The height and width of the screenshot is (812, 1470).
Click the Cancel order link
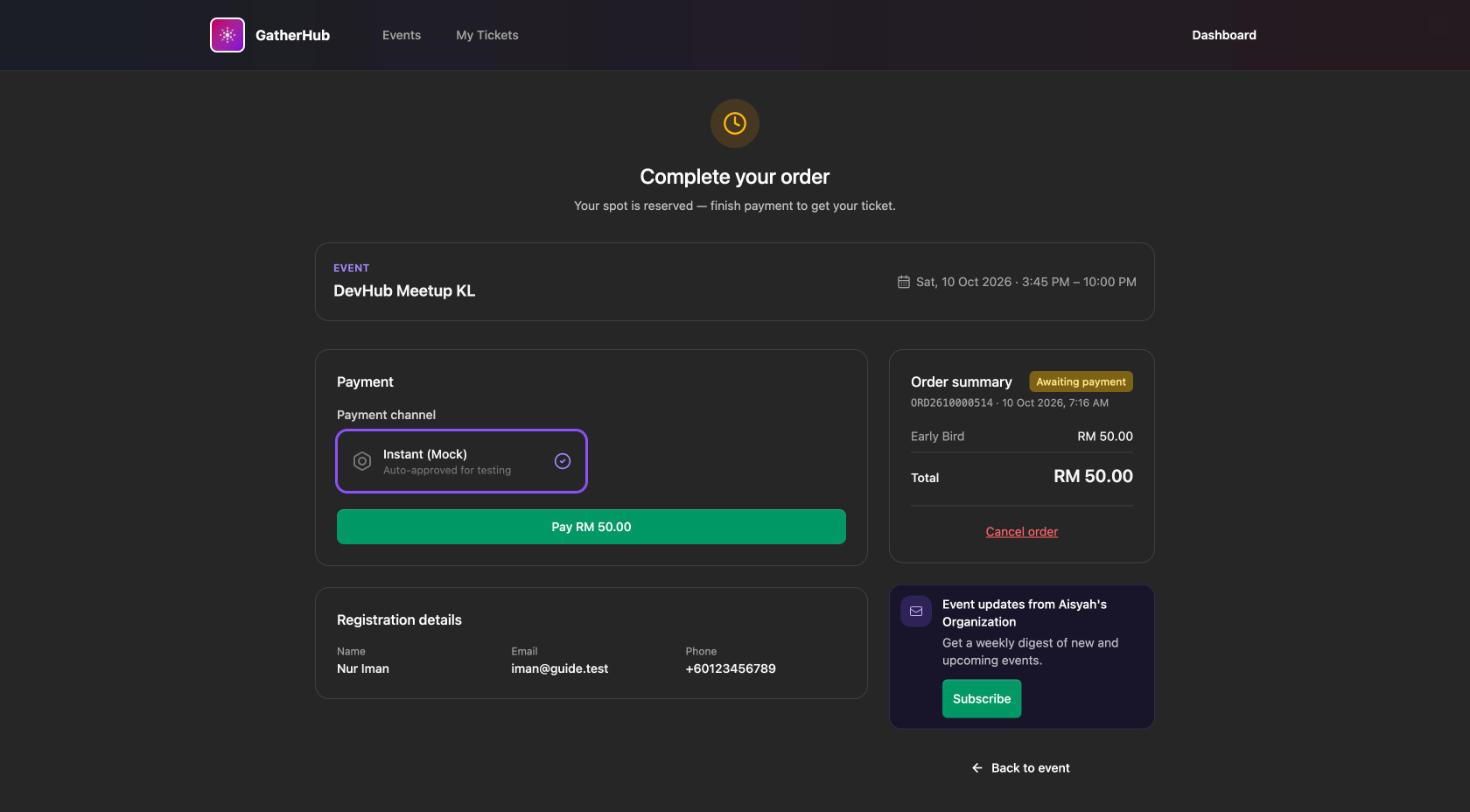1022,532
